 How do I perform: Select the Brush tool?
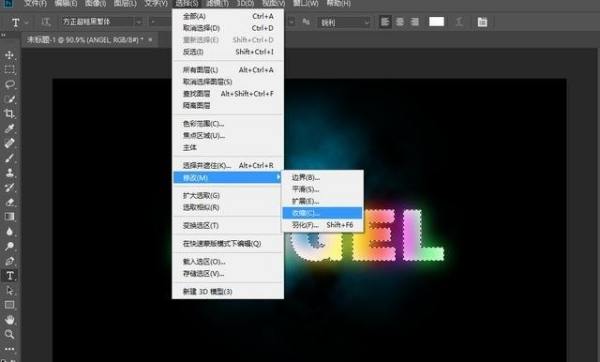[x=10, y=158]
